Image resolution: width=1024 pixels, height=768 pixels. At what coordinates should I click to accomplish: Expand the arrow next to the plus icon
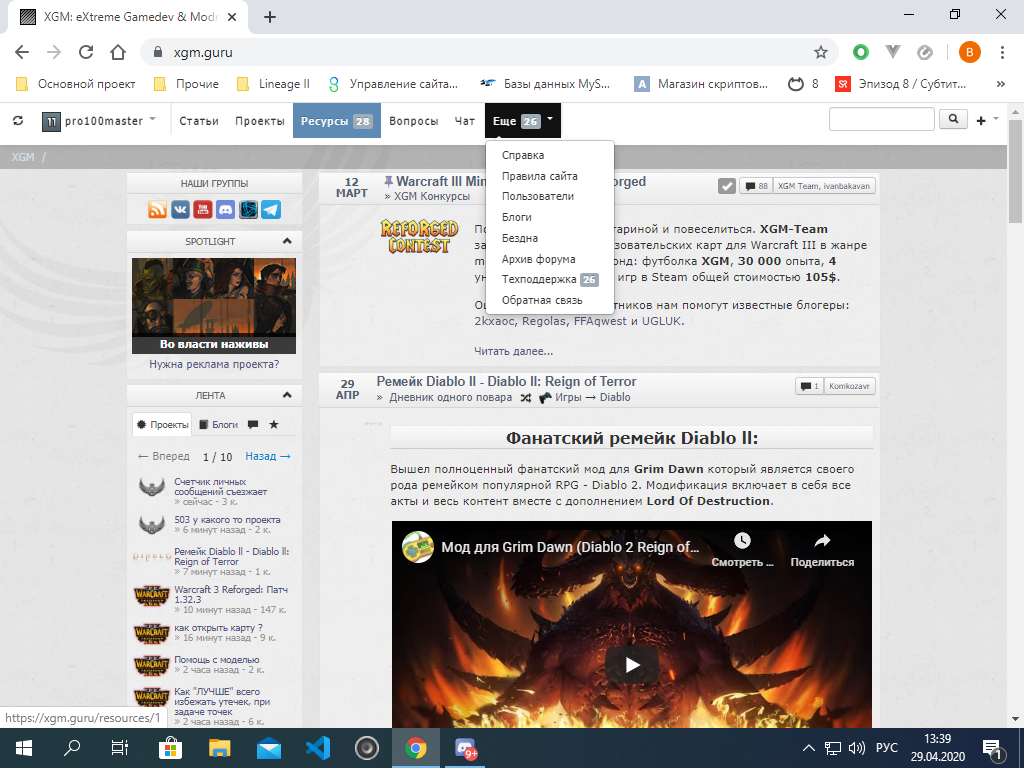(995, 119)
